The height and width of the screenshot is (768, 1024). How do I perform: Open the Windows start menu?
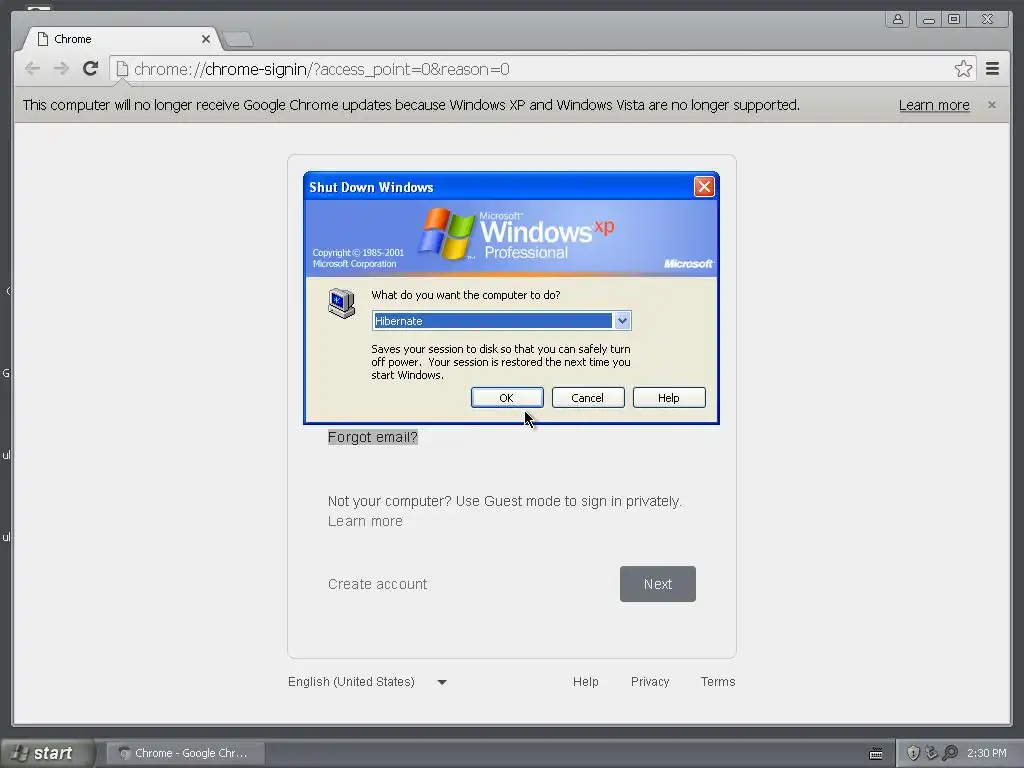click(46, 753)
